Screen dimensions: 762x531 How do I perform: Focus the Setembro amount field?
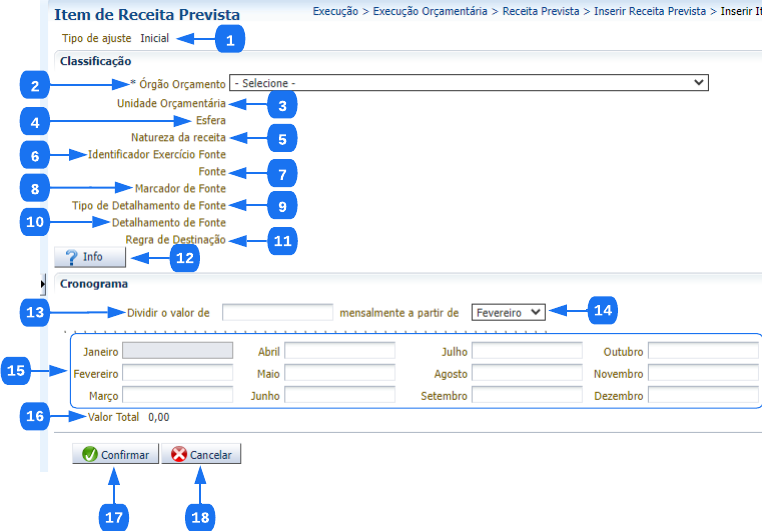point(526,395)
